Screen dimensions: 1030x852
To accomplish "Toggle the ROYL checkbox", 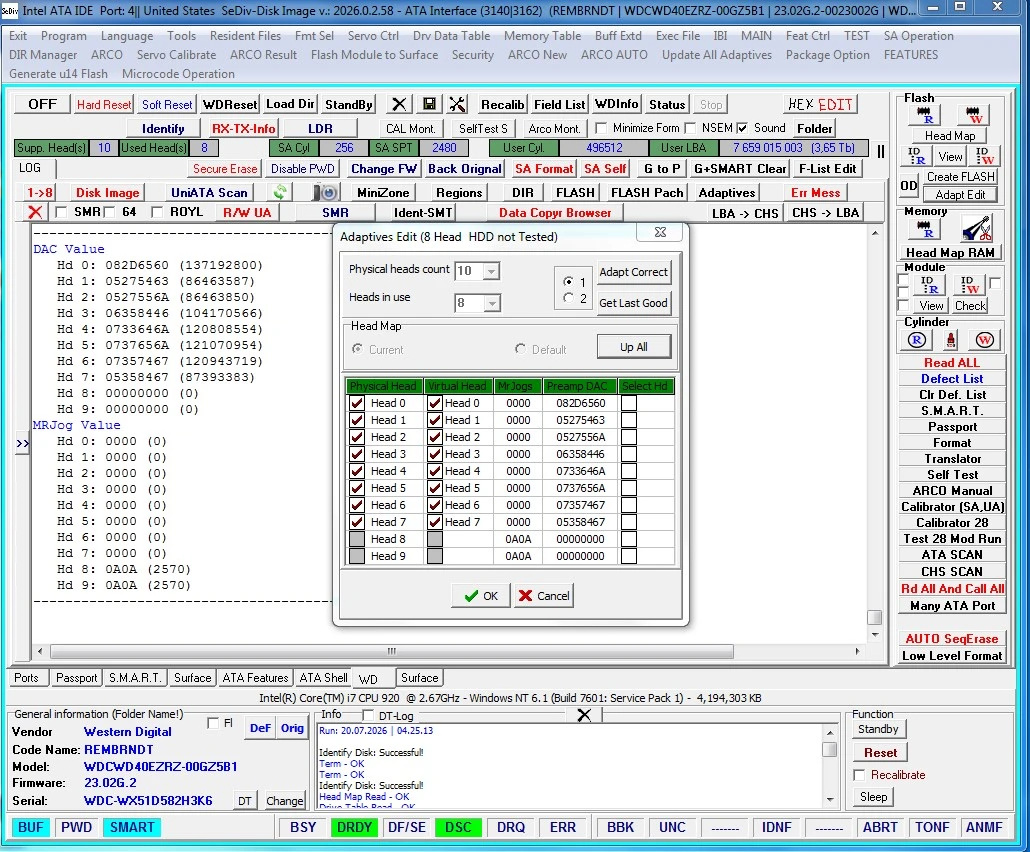I will [157, 212].
